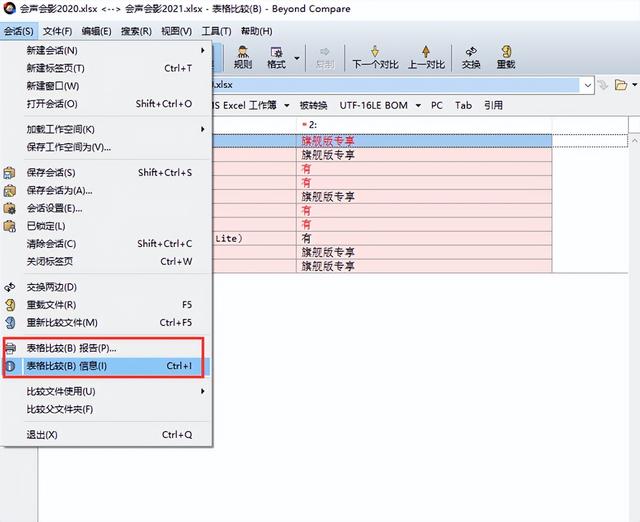Click the 引用 option in format bar
Image resolution: width=640 pixels, height=522 pixels.
[x=493, y=105]
